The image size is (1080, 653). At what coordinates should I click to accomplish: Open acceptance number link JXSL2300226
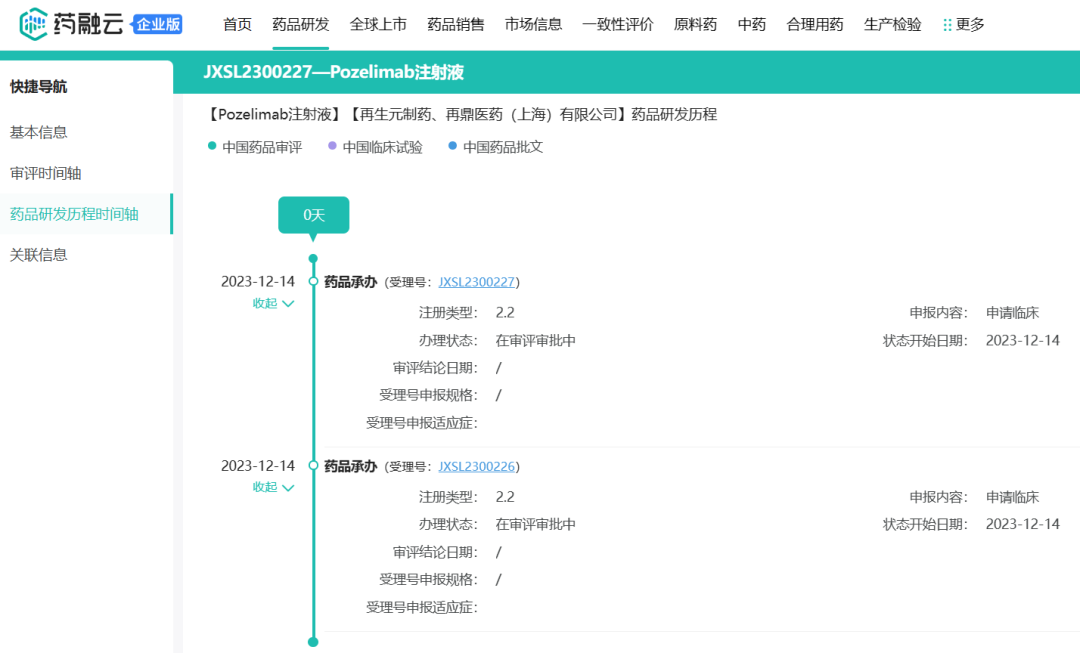point(476,466)
